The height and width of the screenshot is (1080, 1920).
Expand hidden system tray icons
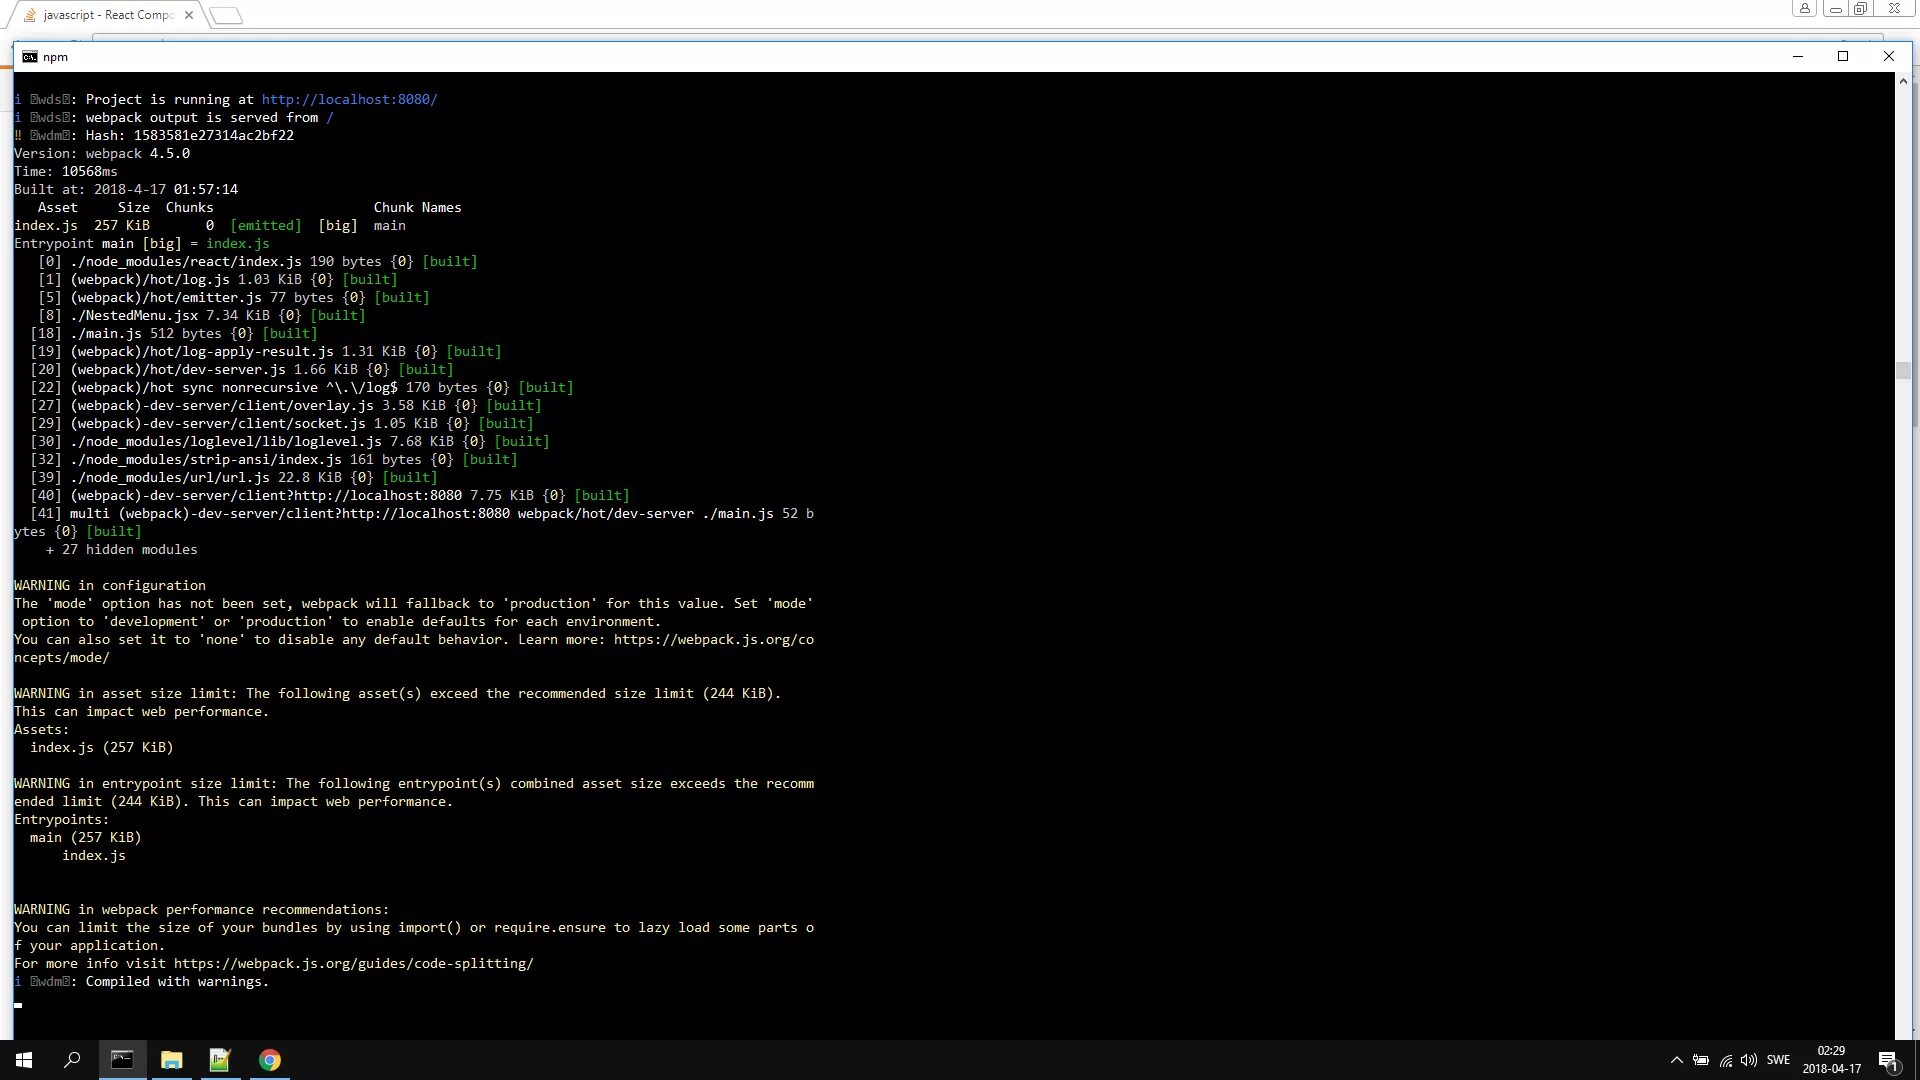(1677, 1060)
